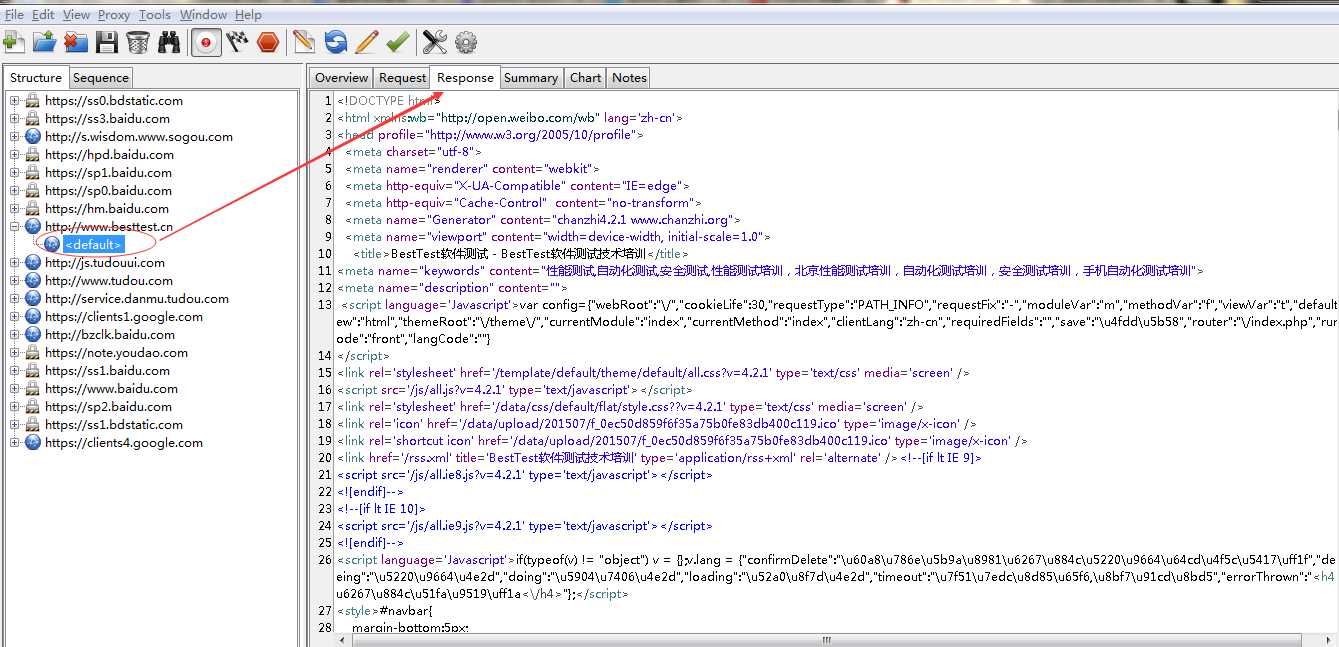Collapse the http://www.besttest.cn node
Image resolution: width=1339 pixels, height=647 pixels.
(x=14, y=227)
